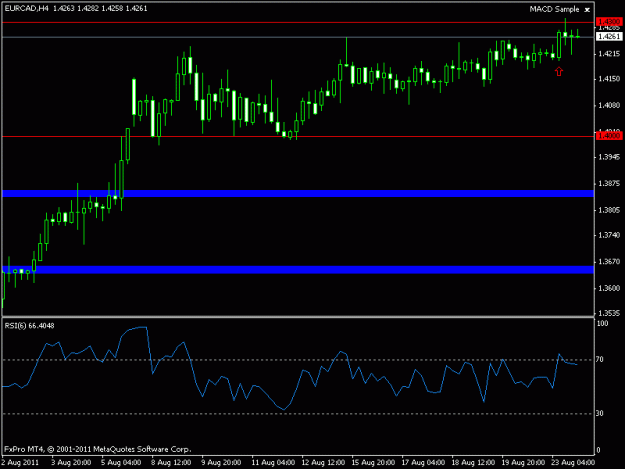Click the 1.4080 price axis label
Screen dimensions: 625x469
point(609,106)
